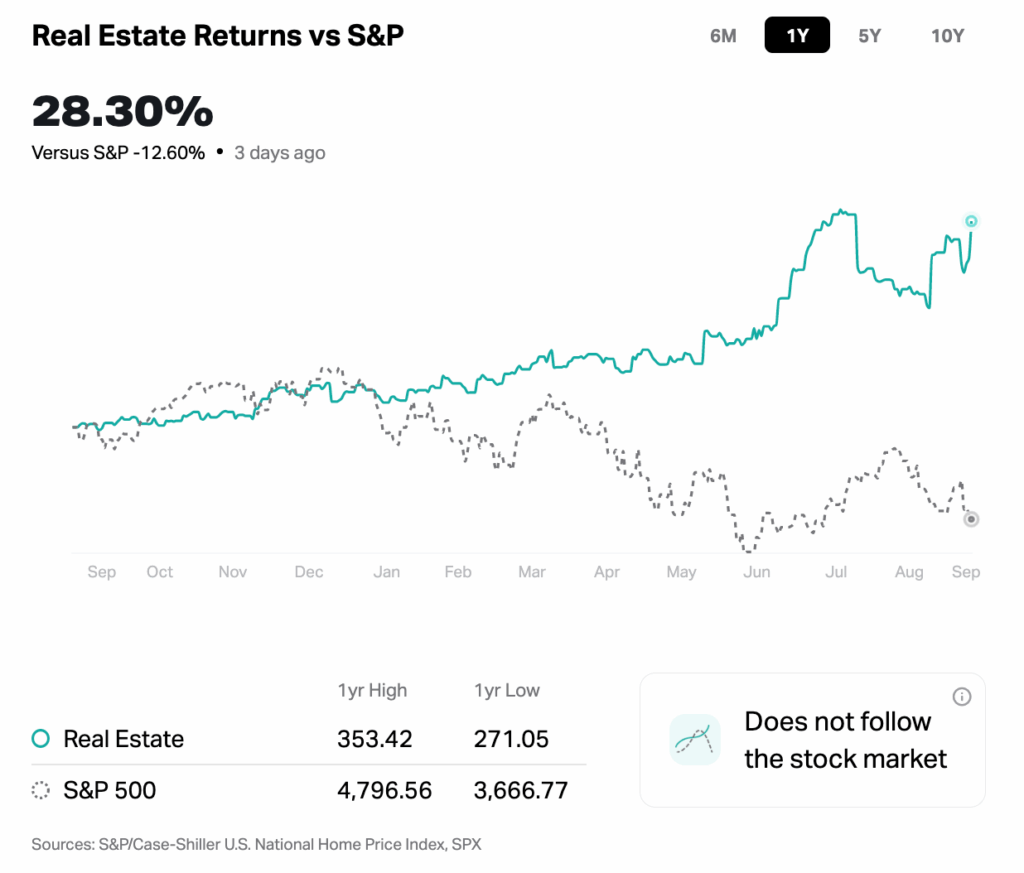This screenshot has width=1024, height=873.
Task: Click the Real Estate legend label
Action: [x=123, y=739]
